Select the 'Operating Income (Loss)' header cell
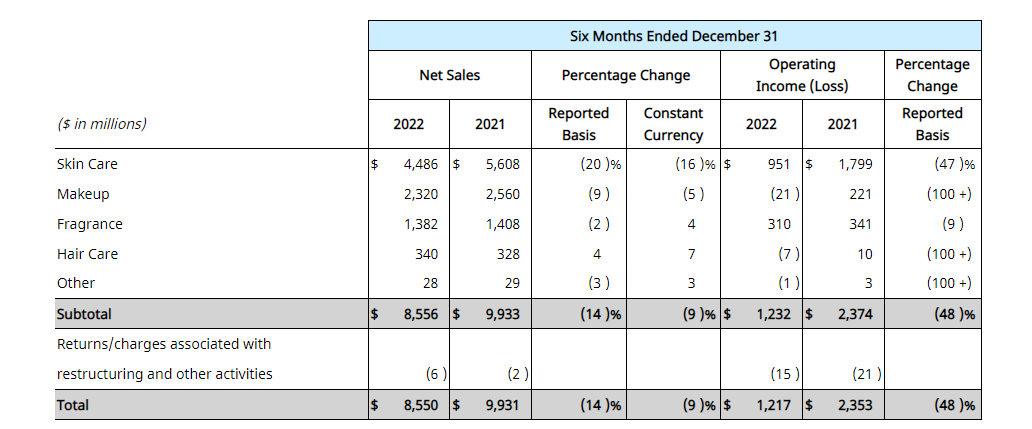 click(x=801, y=75)
